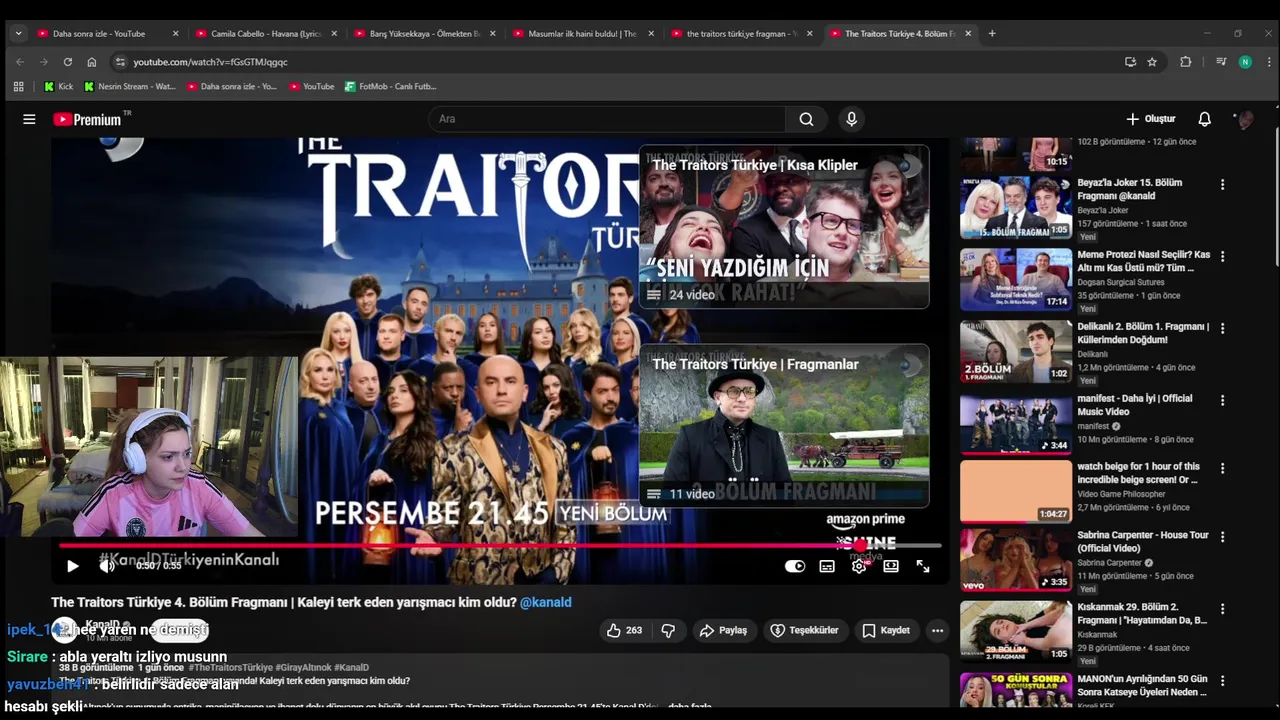Open the media control icon in toolbar
This screenshot has height=720, width=1280.
(1221, 62)
